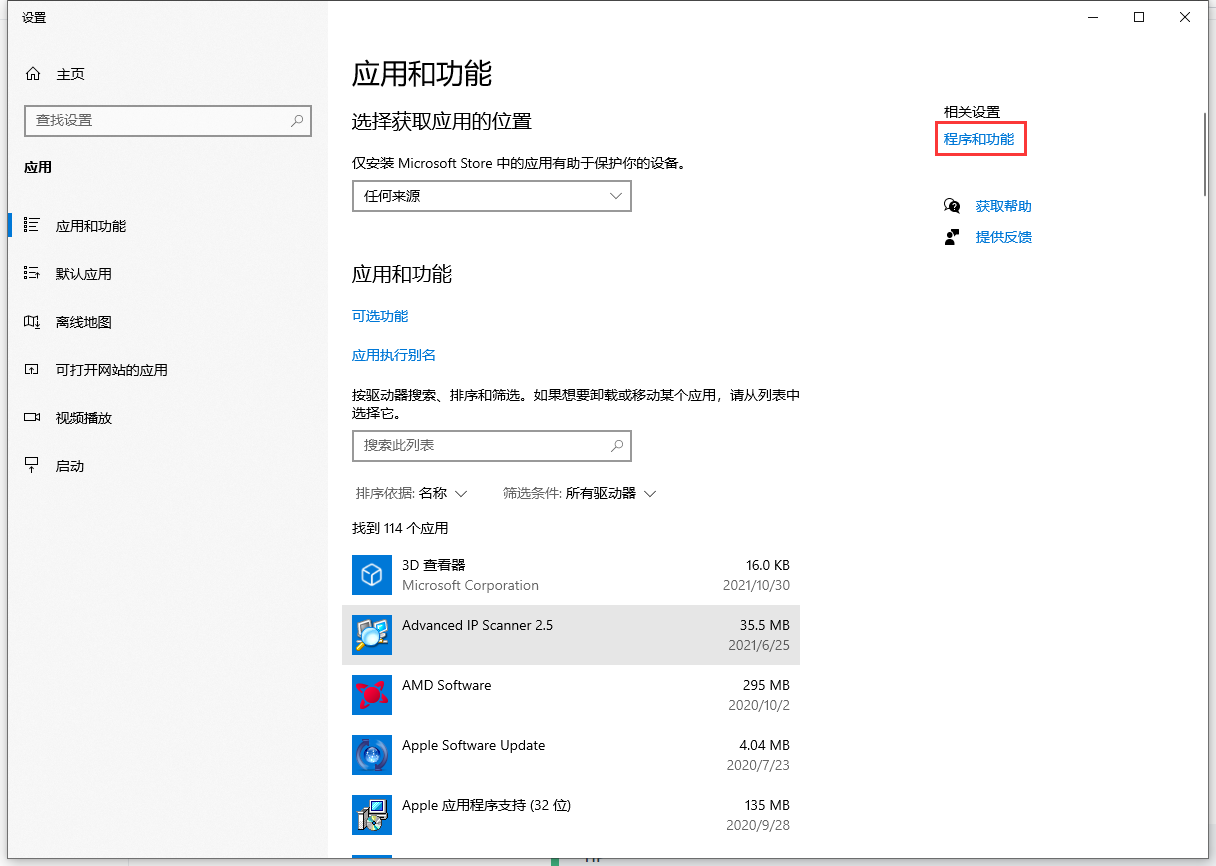Select the 3D 查看器 app name

pos(434,565)
